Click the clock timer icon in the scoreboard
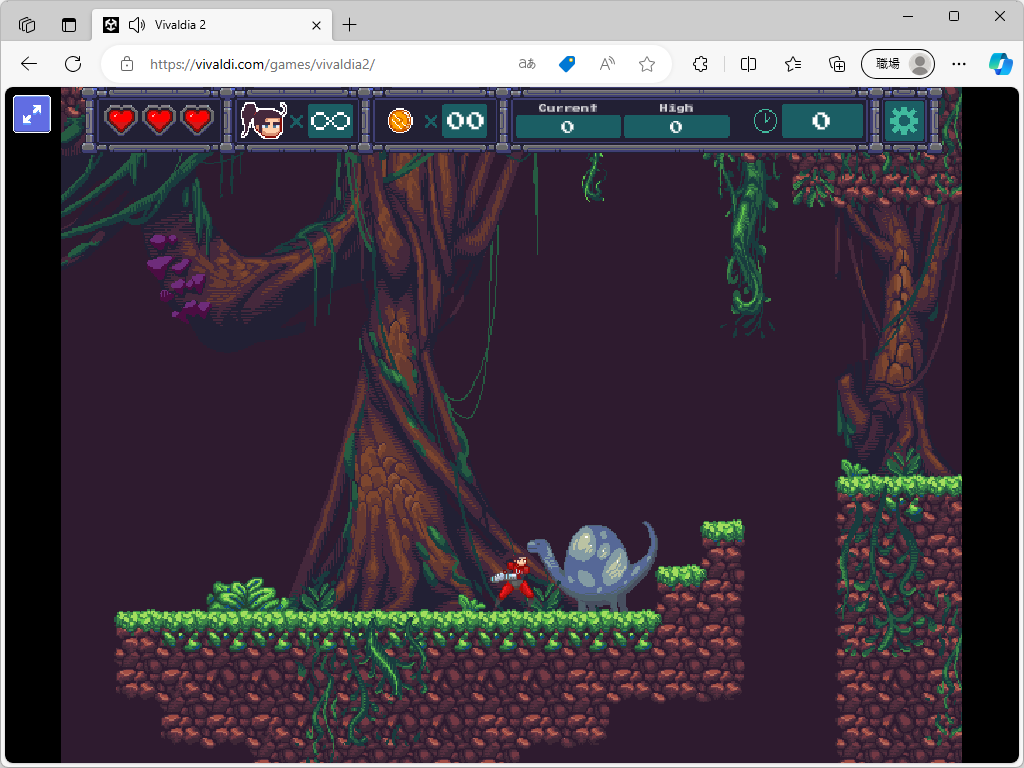 click(x=765, y=119)
